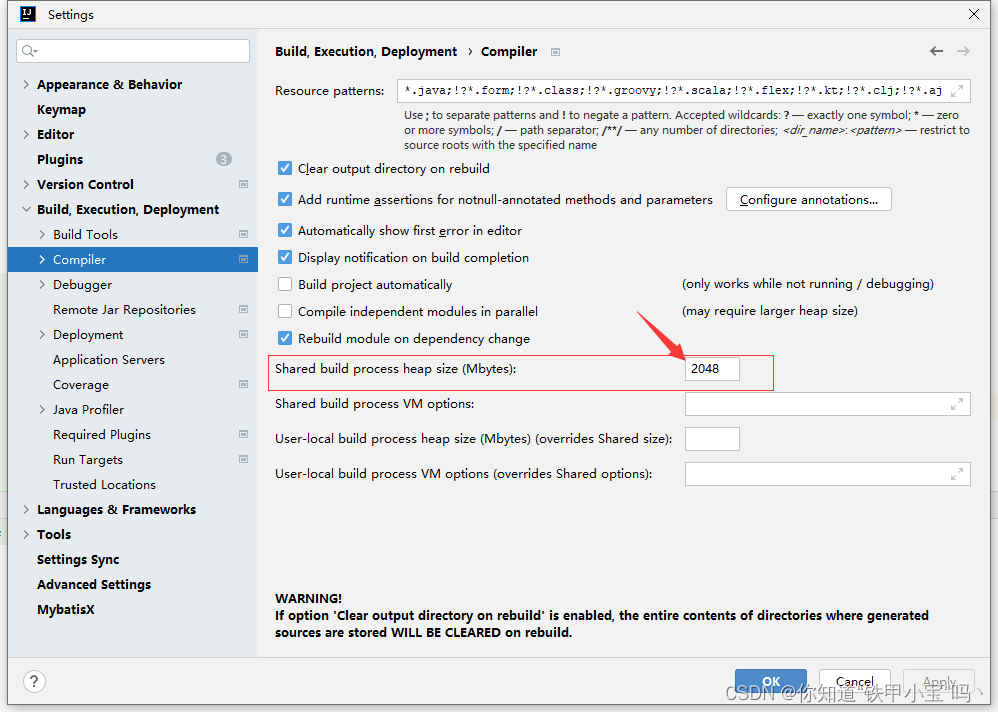
Task: Open Advanced Settings page
Action: coord(94,585)
